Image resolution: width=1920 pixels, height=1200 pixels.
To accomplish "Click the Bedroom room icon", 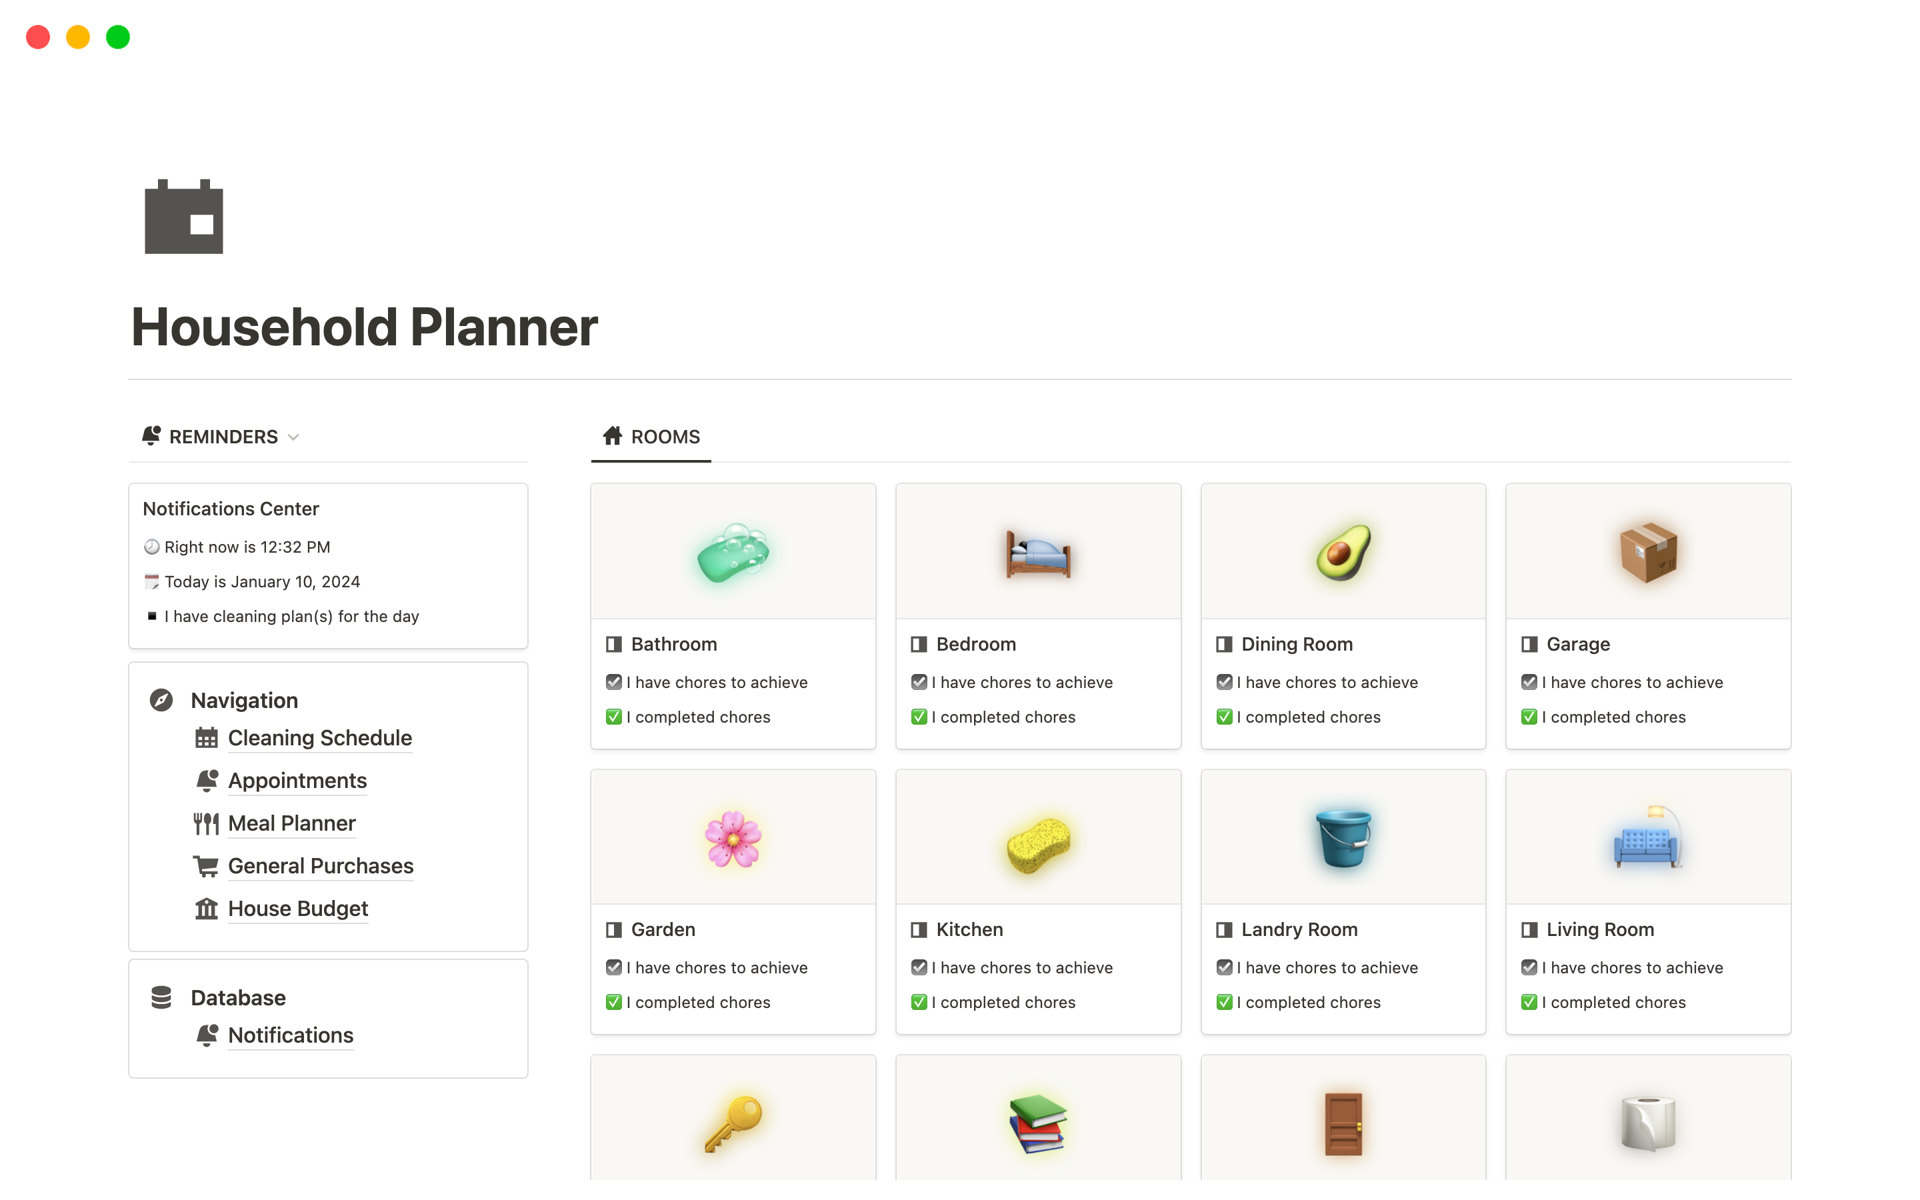I will (x=1038, y=552).
